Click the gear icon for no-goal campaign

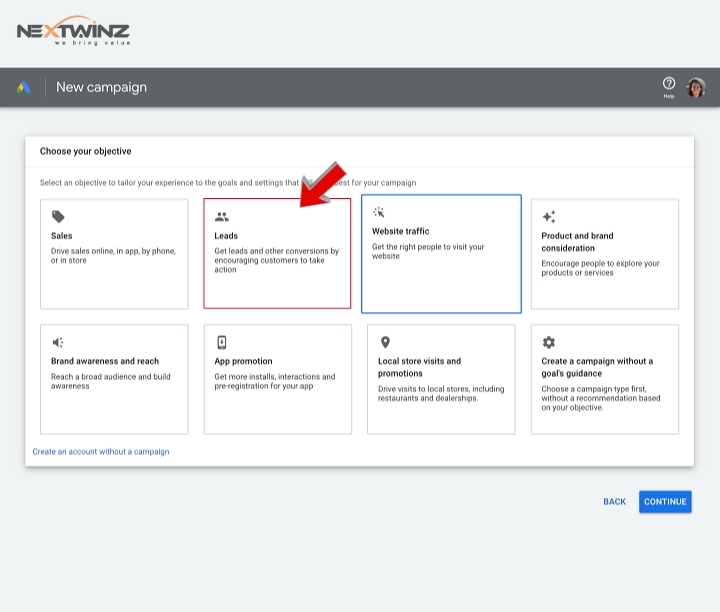pos(549,342)
